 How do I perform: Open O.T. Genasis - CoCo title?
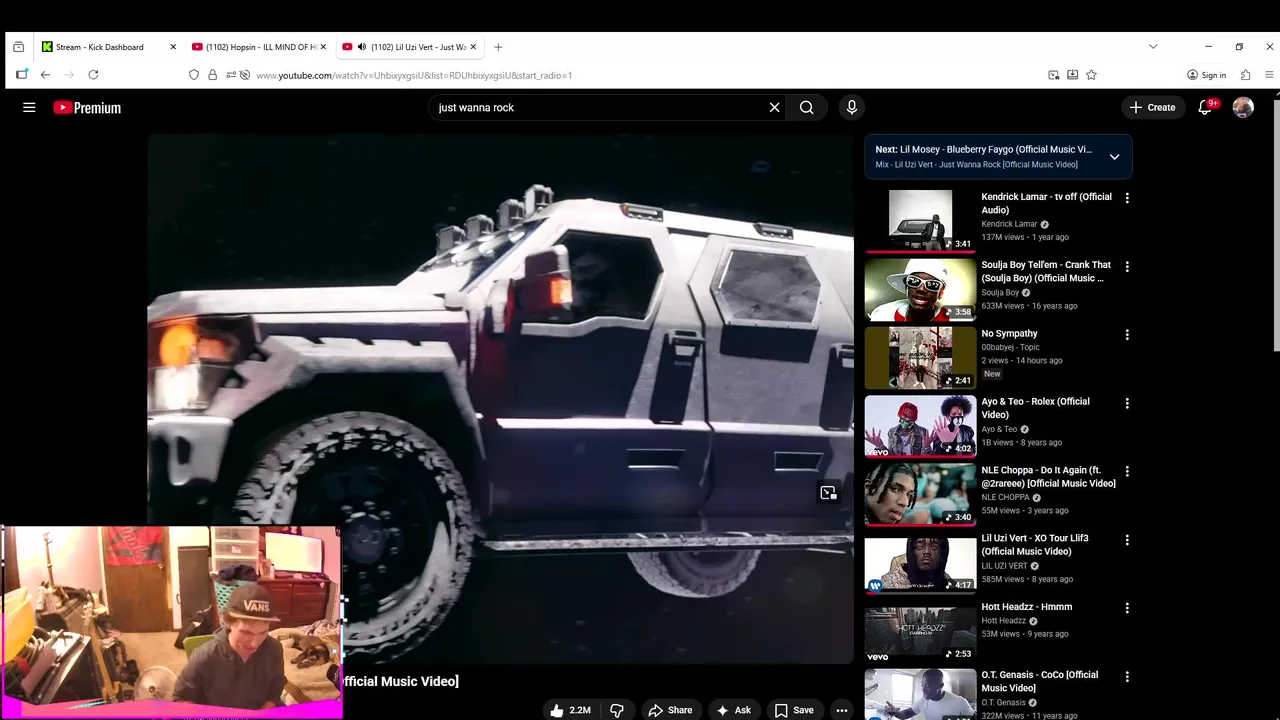[x=1039, y=681]
